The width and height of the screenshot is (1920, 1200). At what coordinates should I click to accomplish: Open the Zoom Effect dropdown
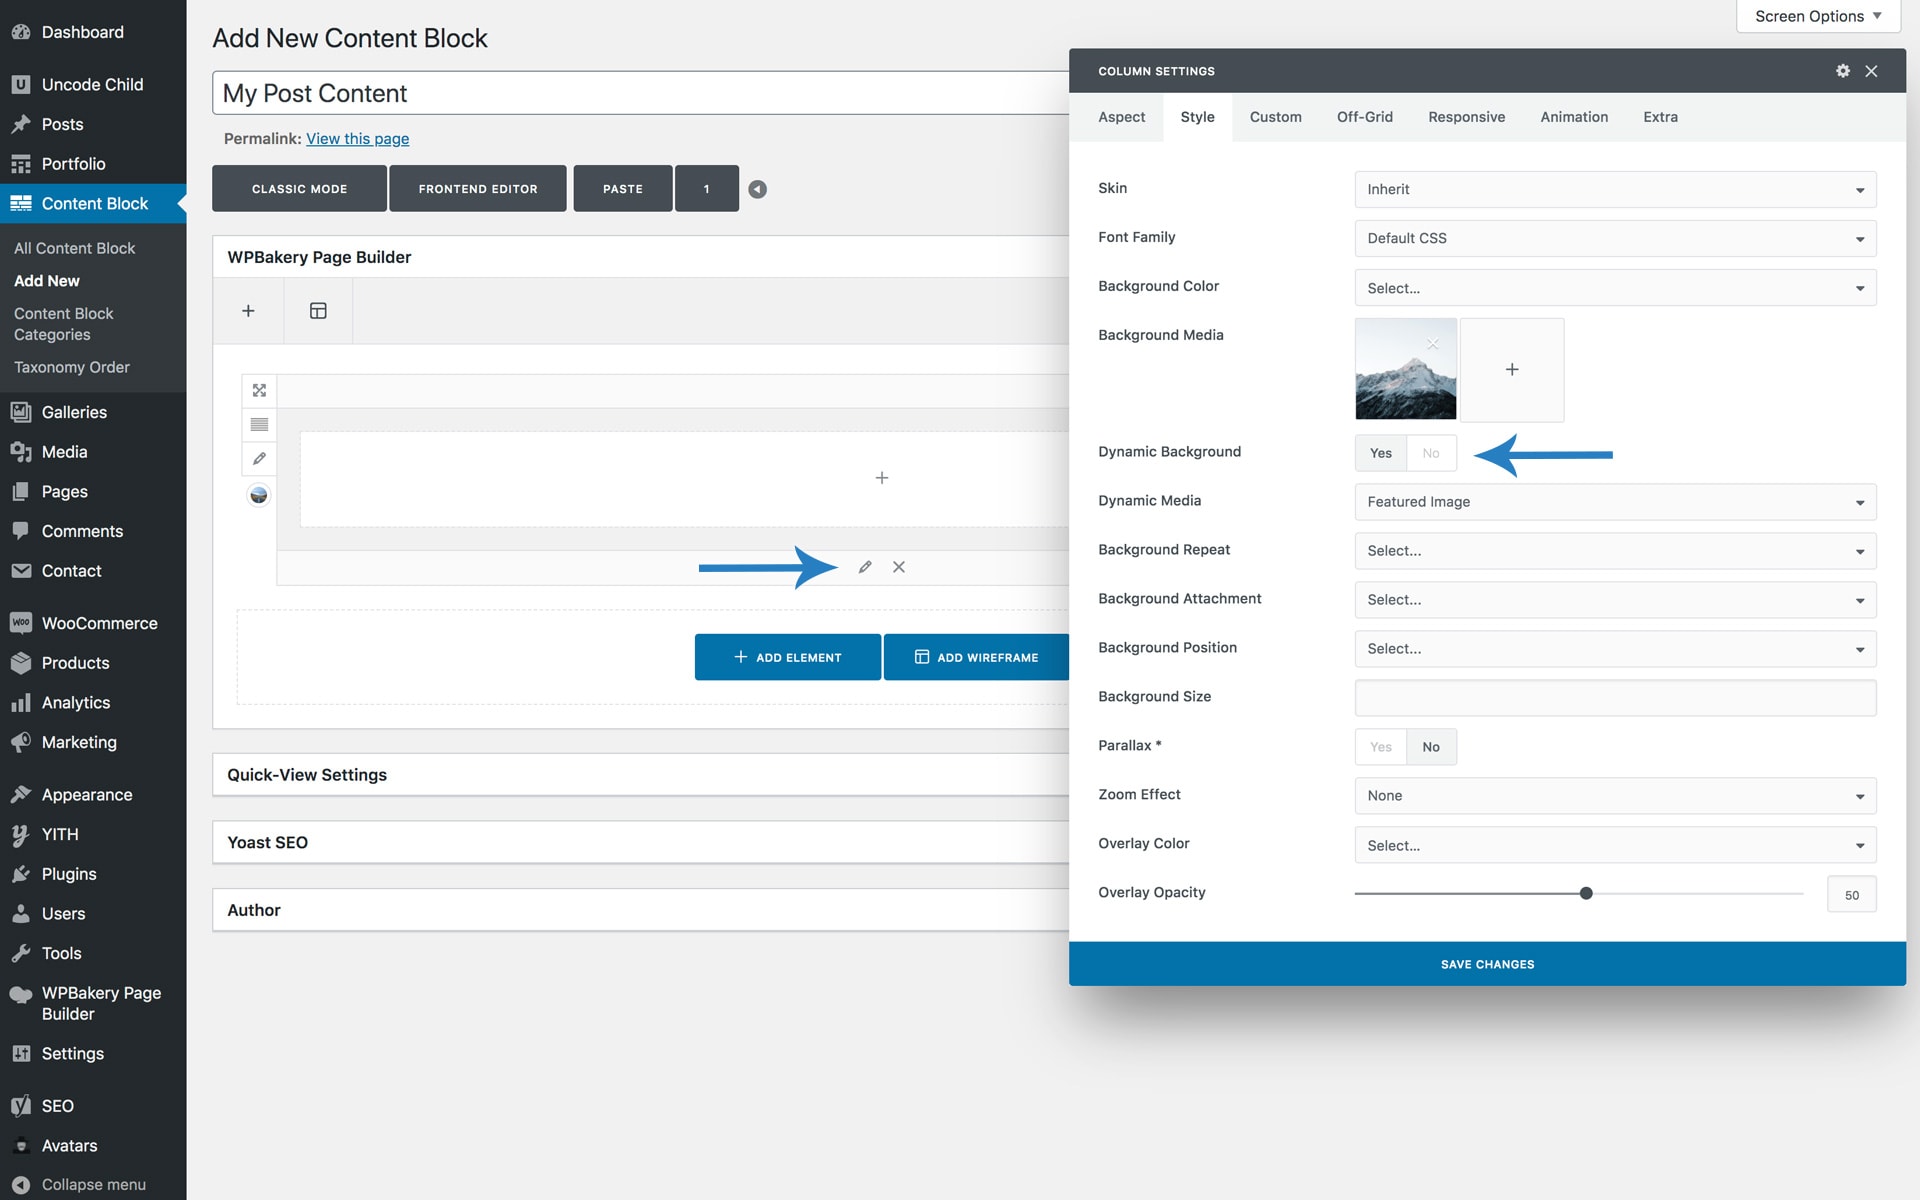tap(1614, 796)
